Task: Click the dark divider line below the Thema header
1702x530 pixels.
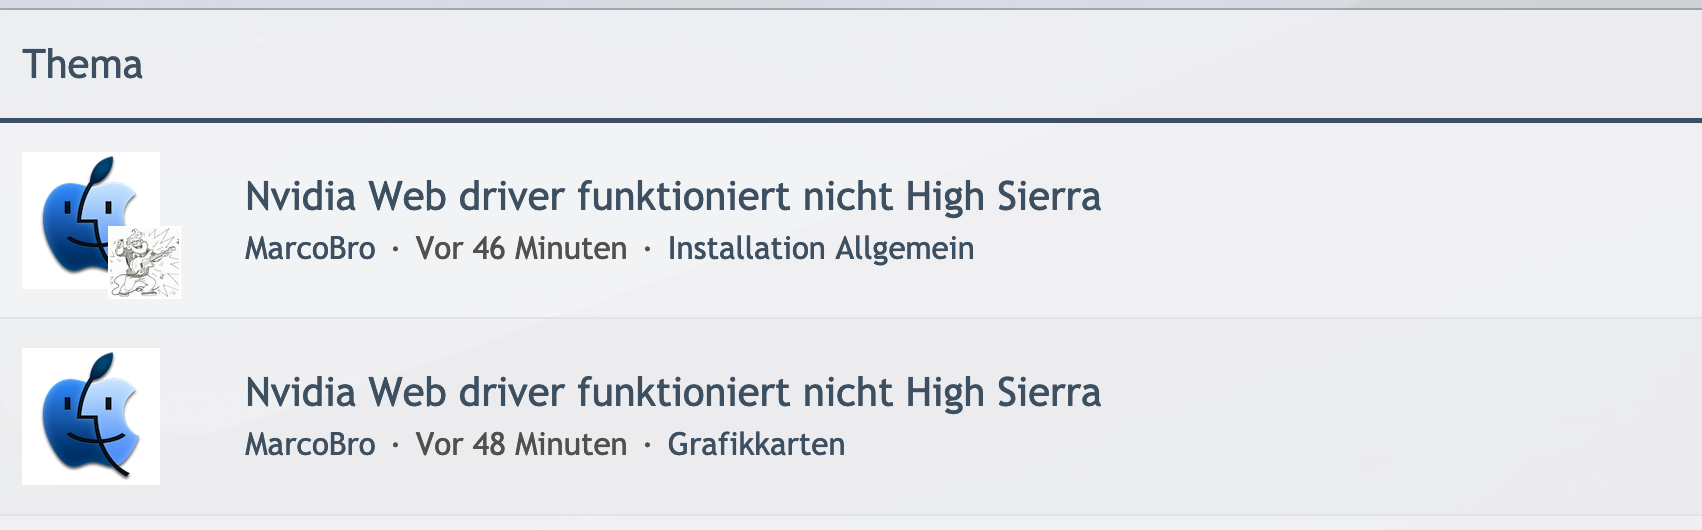Action: click(850, 121)
